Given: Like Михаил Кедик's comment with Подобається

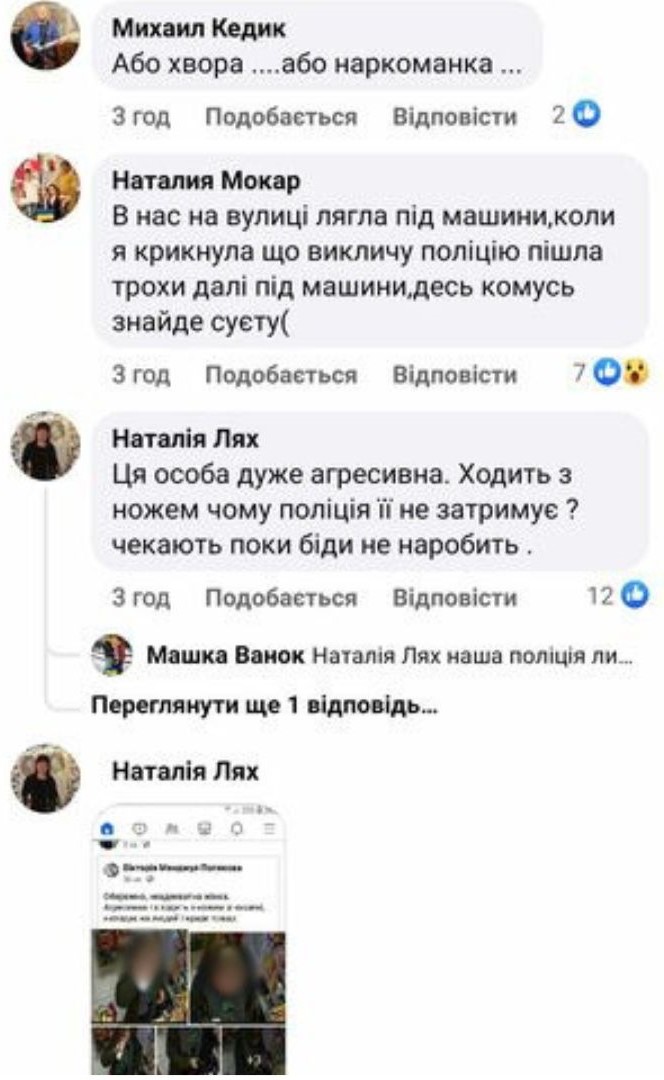Looking at the screenshot, I should coord(281,116).
